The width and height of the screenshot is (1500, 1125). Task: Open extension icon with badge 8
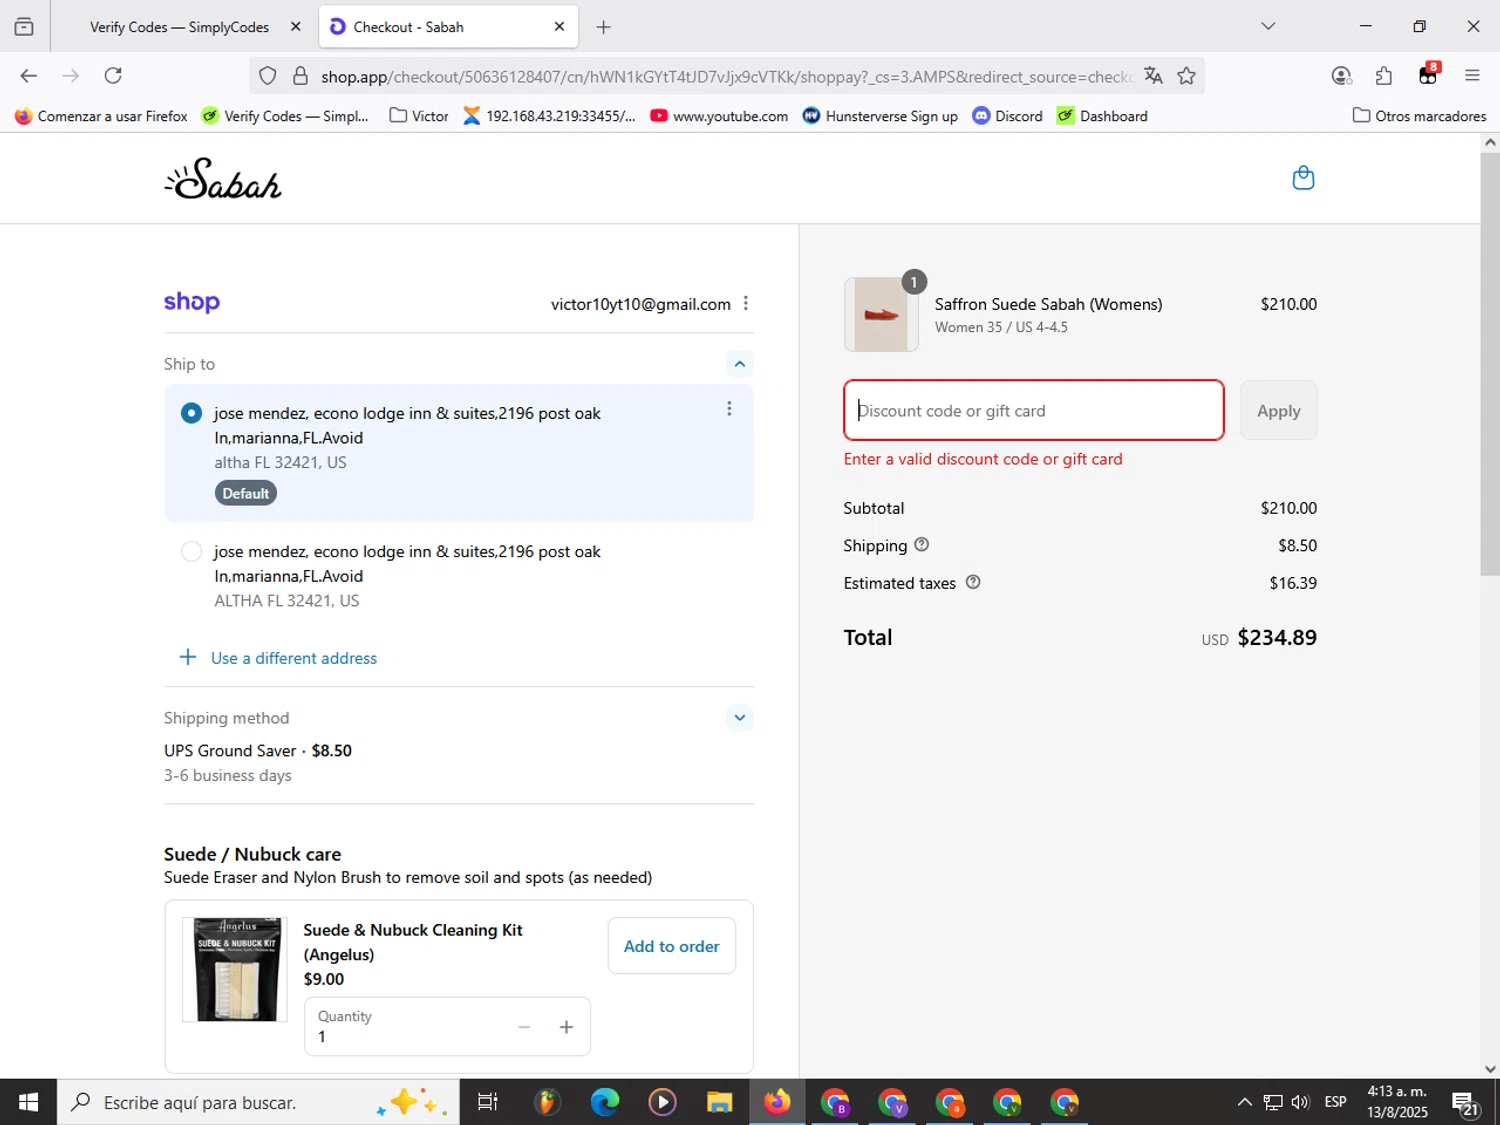[x=1428, y=75]
